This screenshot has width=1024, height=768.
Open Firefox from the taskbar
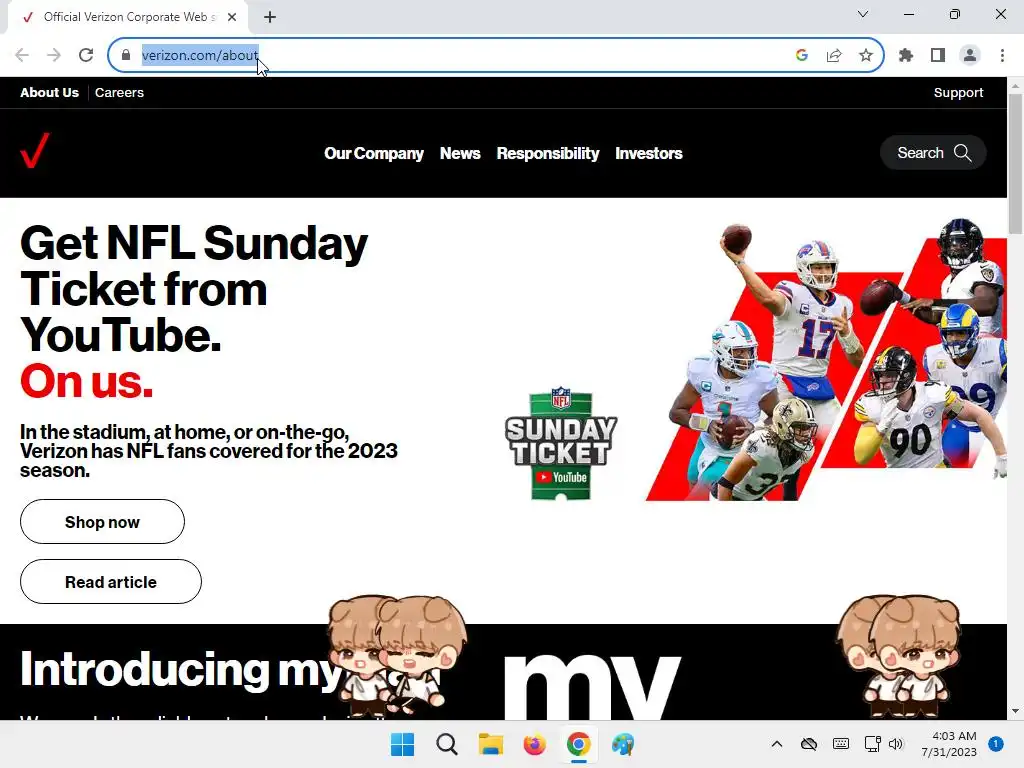pyautogui.click(x=534, y=744)
